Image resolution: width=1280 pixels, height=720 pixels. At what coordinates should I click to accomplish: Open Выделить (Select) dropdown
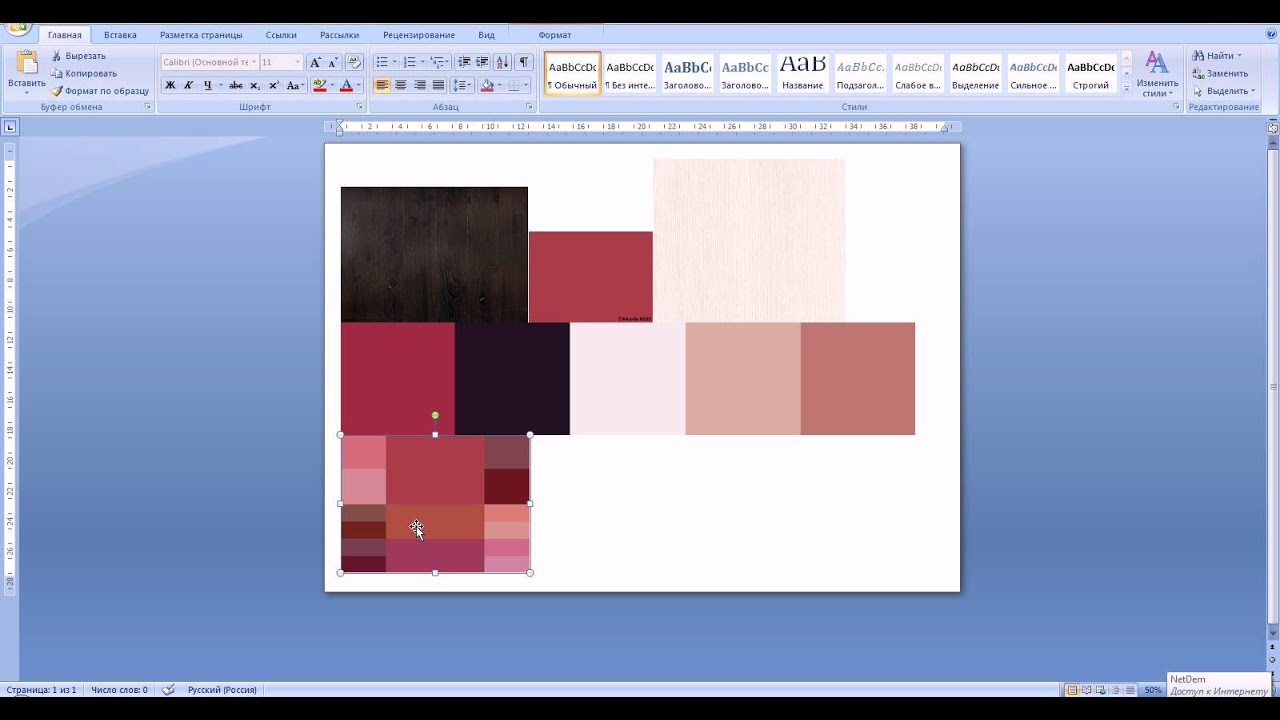coord(1223,91)
